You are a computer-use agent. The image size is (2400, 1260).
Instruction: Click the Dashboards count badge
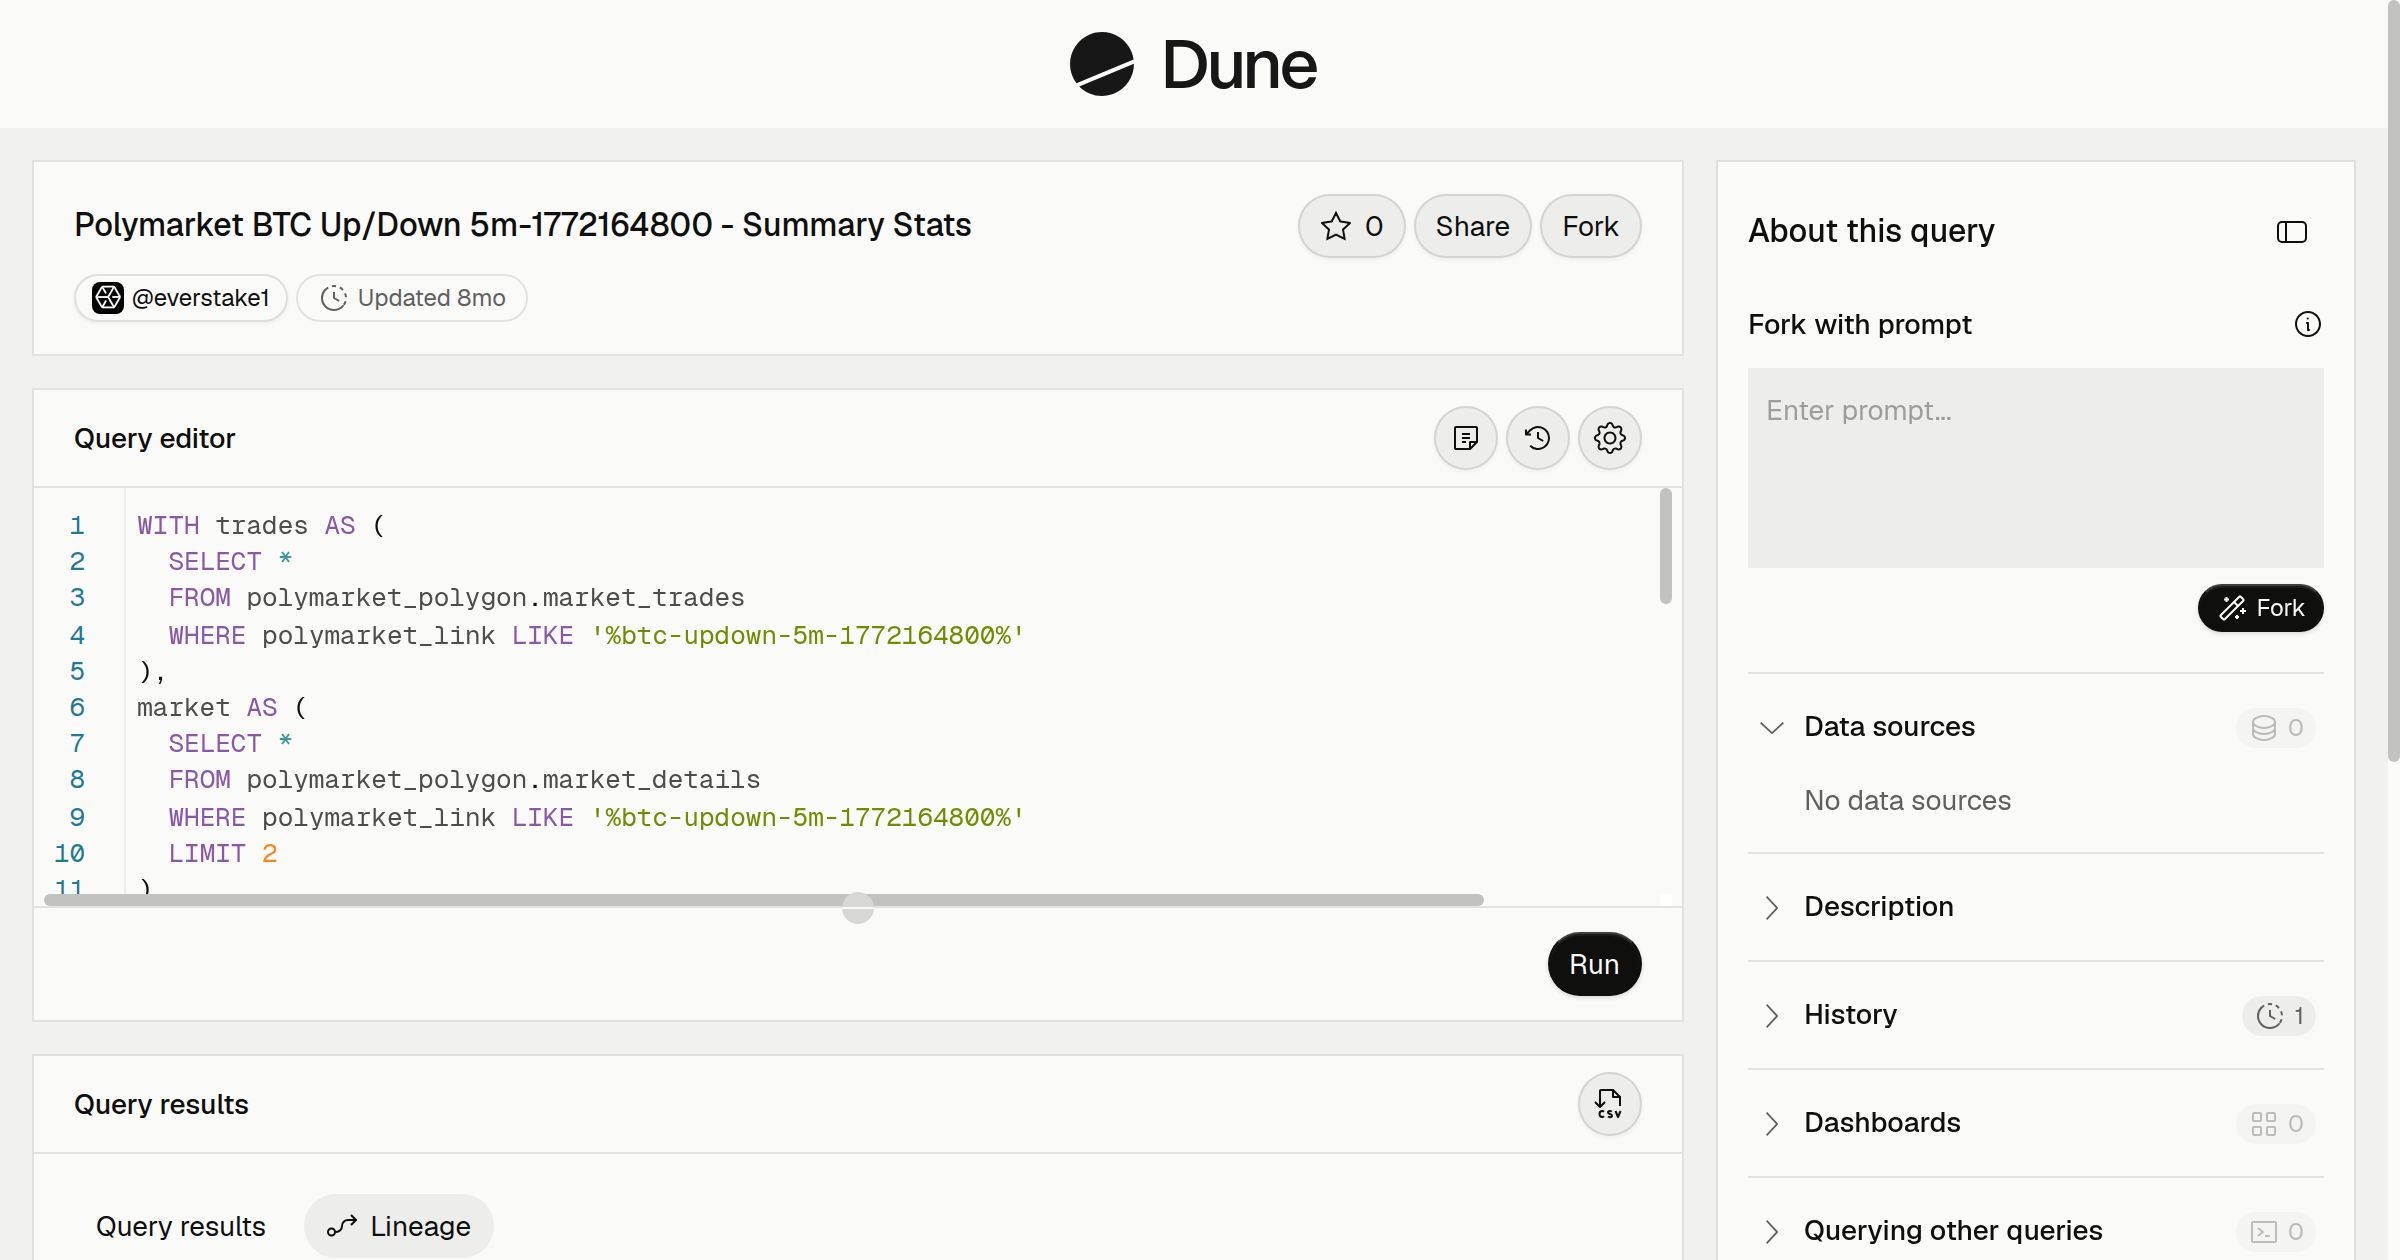pyautogui.click(x=2276, y=1123)
